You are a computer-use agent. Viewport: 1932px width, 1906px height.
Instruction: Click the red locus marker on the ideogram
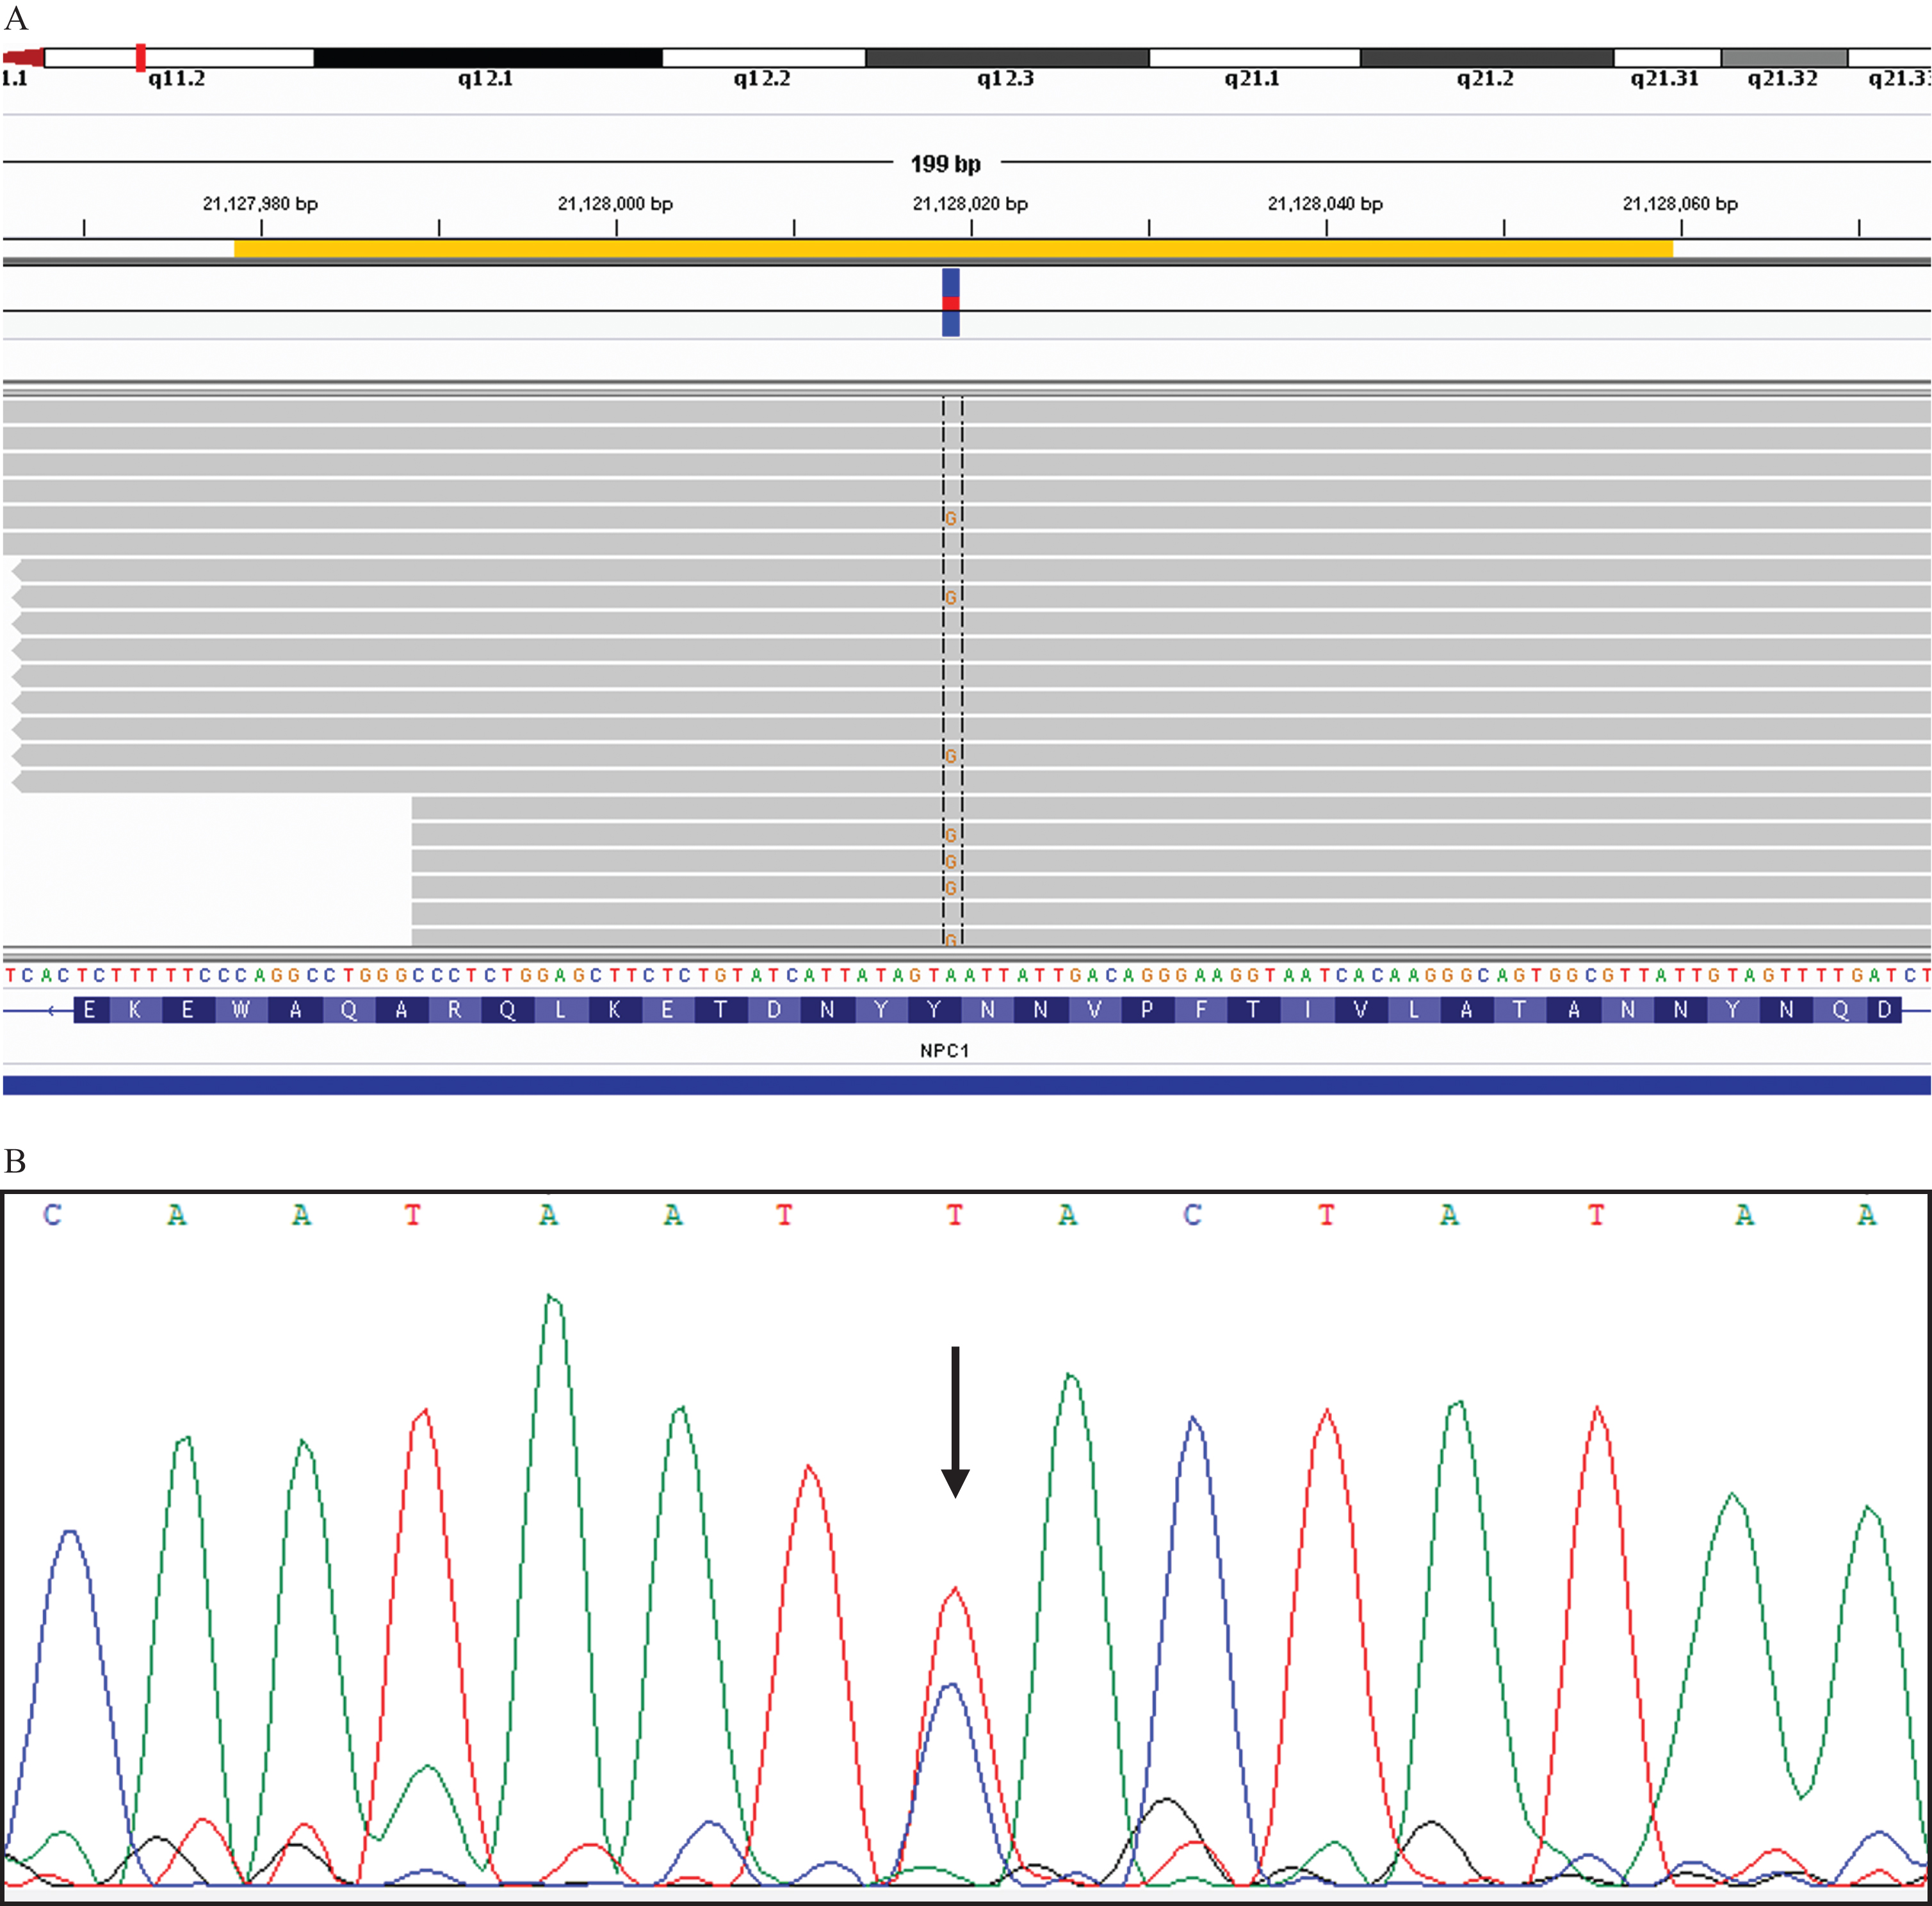point(141,57)
